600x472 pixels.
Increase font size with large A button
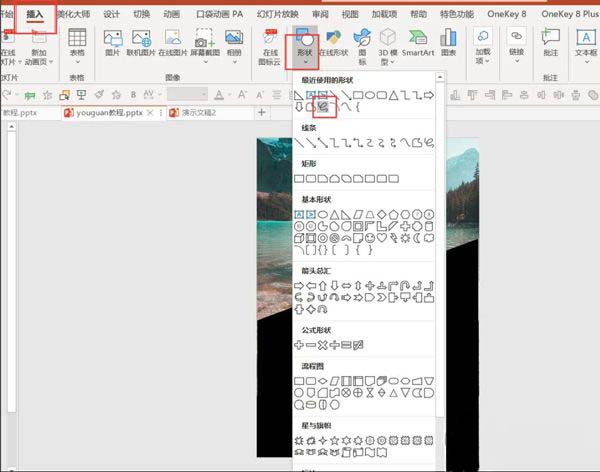click(242, 94)
